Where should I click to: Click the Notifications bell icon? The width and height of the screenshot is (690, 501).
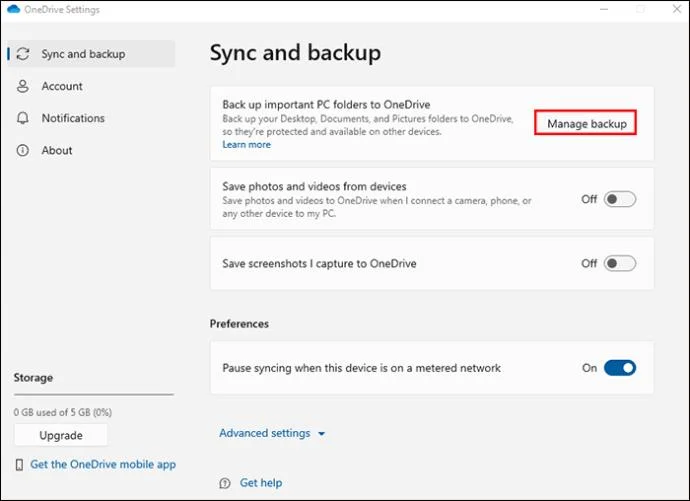(22, 118)
